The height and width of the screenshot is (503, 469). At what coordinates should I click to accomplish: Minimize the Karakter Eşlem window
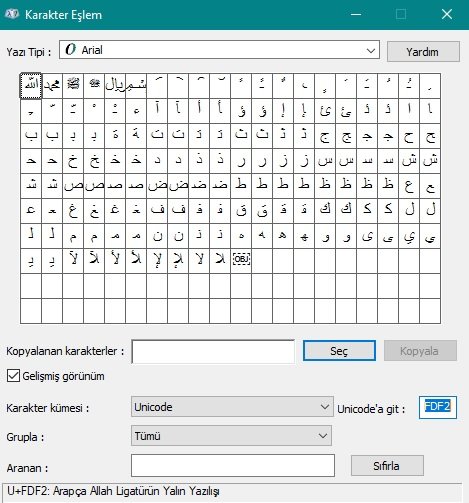click(356, 14)
